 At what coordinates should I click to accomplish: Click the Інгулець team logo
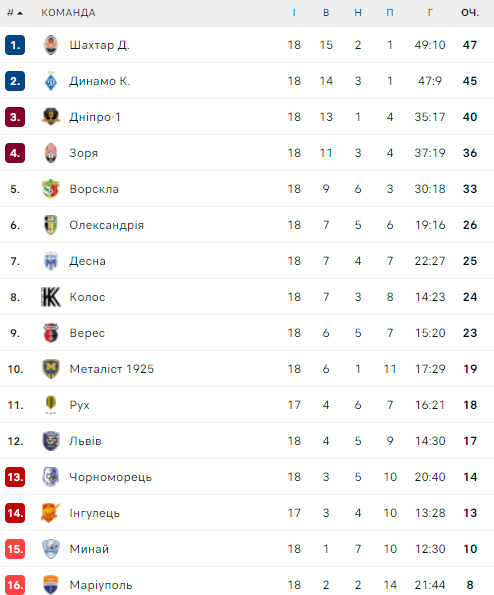[51, 513]
